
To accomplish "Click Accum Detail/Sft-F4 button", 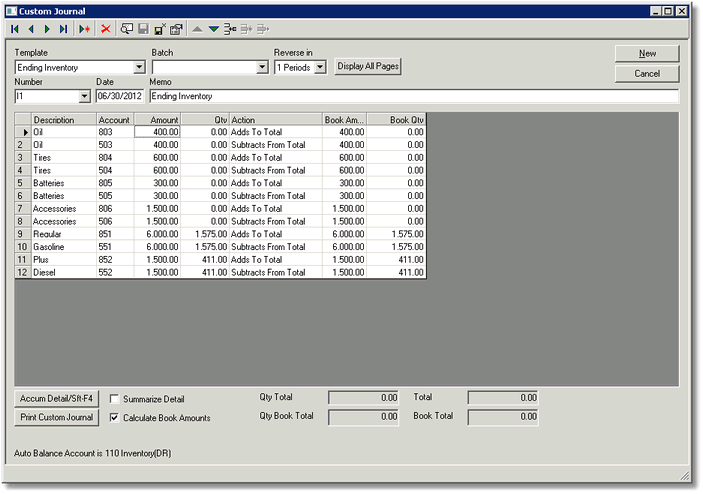I will click(x=56, y=399).
